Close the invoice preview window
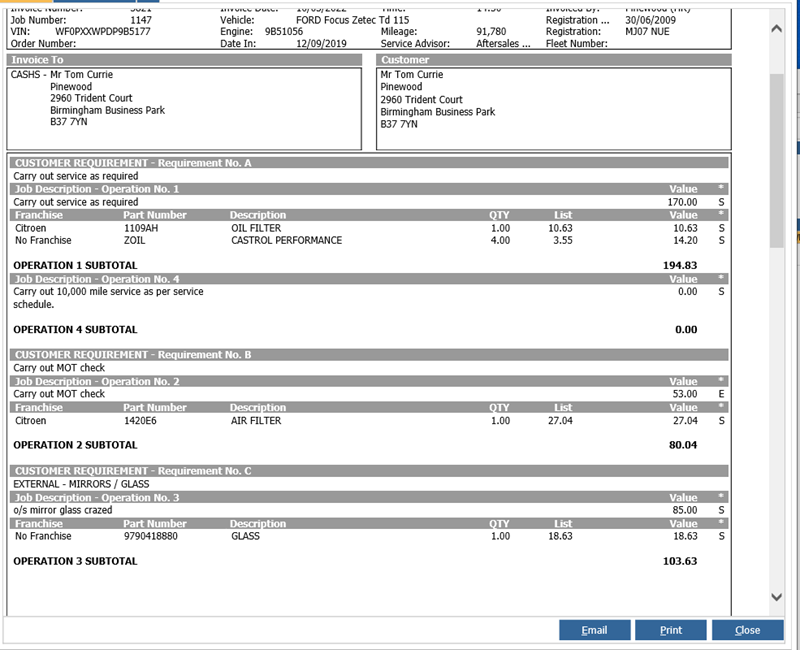800x650 pixels. click(748, 630)
